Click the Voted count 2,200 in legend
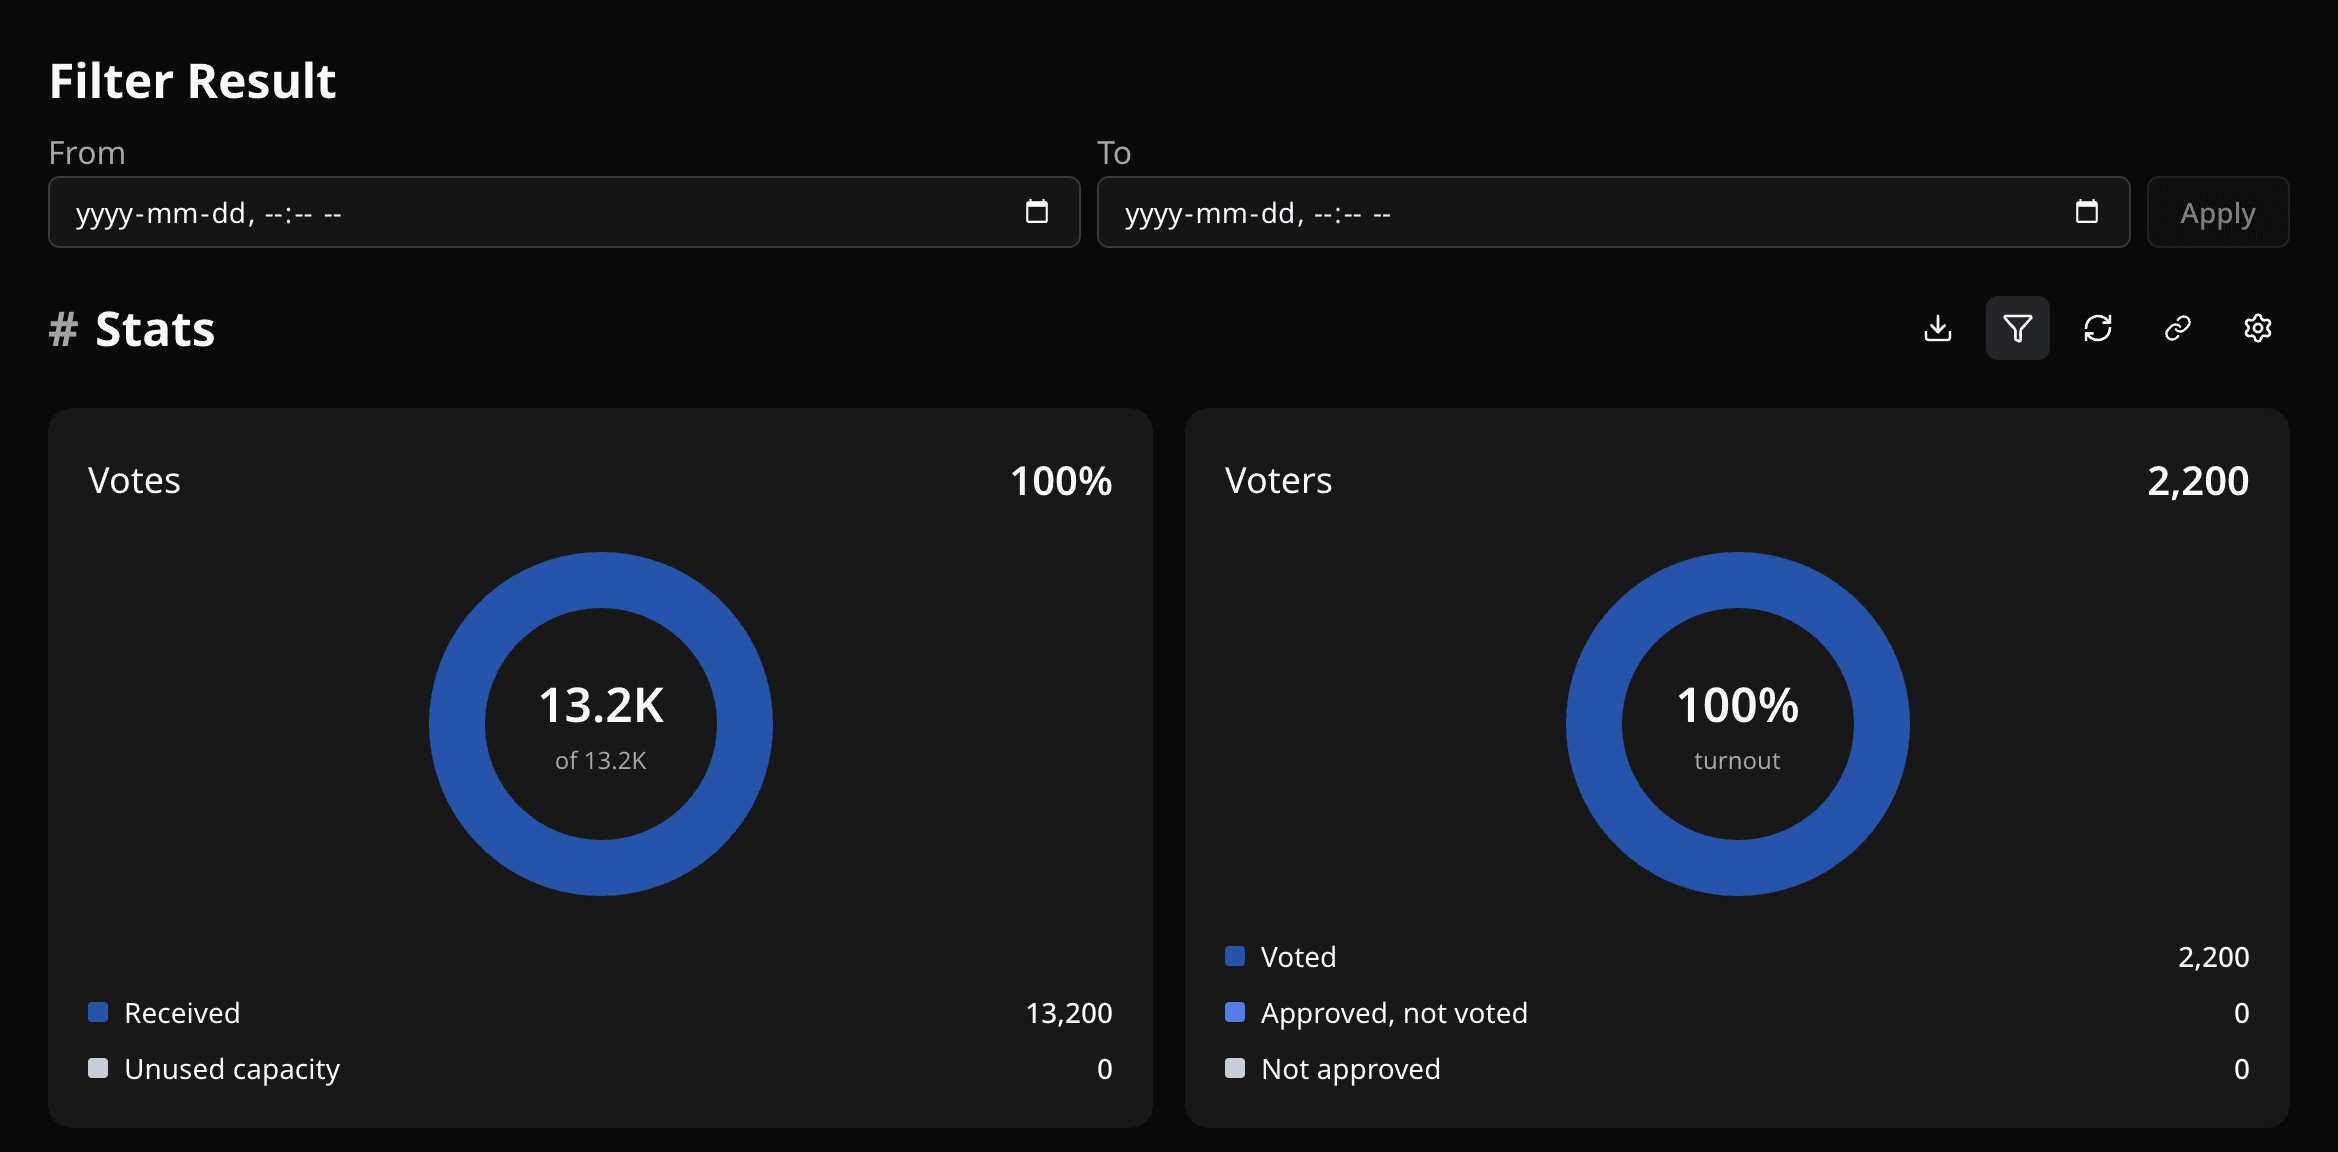The height and width of the screenshot is (1152, 2338). (2213, 957)
